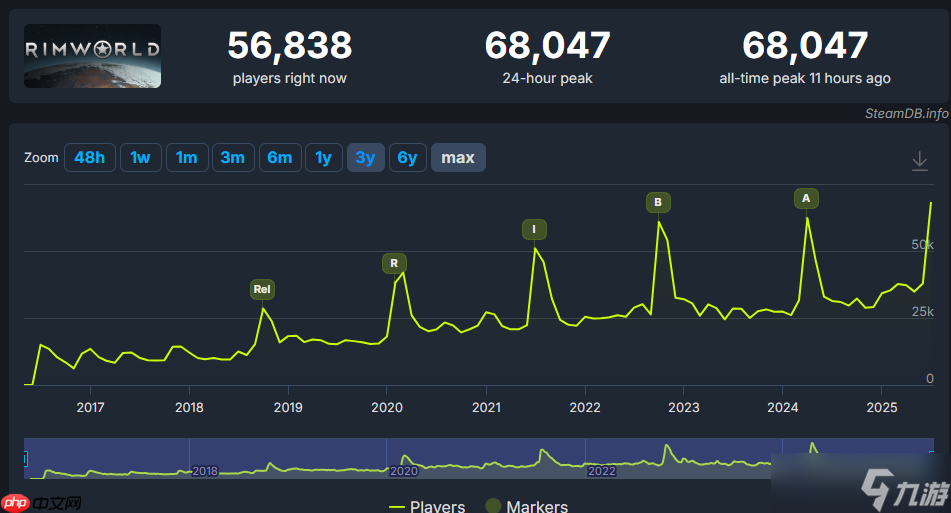The height and width of the screenshot is (513, 951).
Task: Click the 24-hour peak label
Action: pos(547,78)
